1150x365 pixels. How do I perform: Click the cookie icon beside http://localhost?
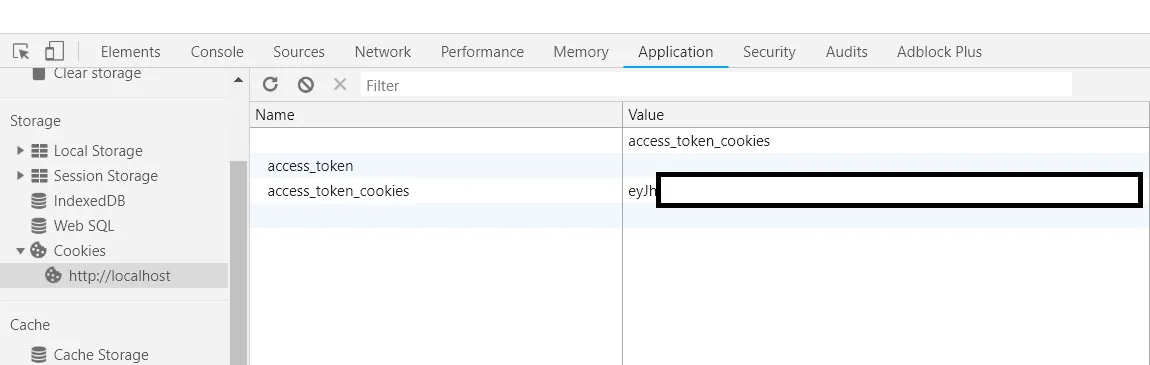[x=54, y=276]
